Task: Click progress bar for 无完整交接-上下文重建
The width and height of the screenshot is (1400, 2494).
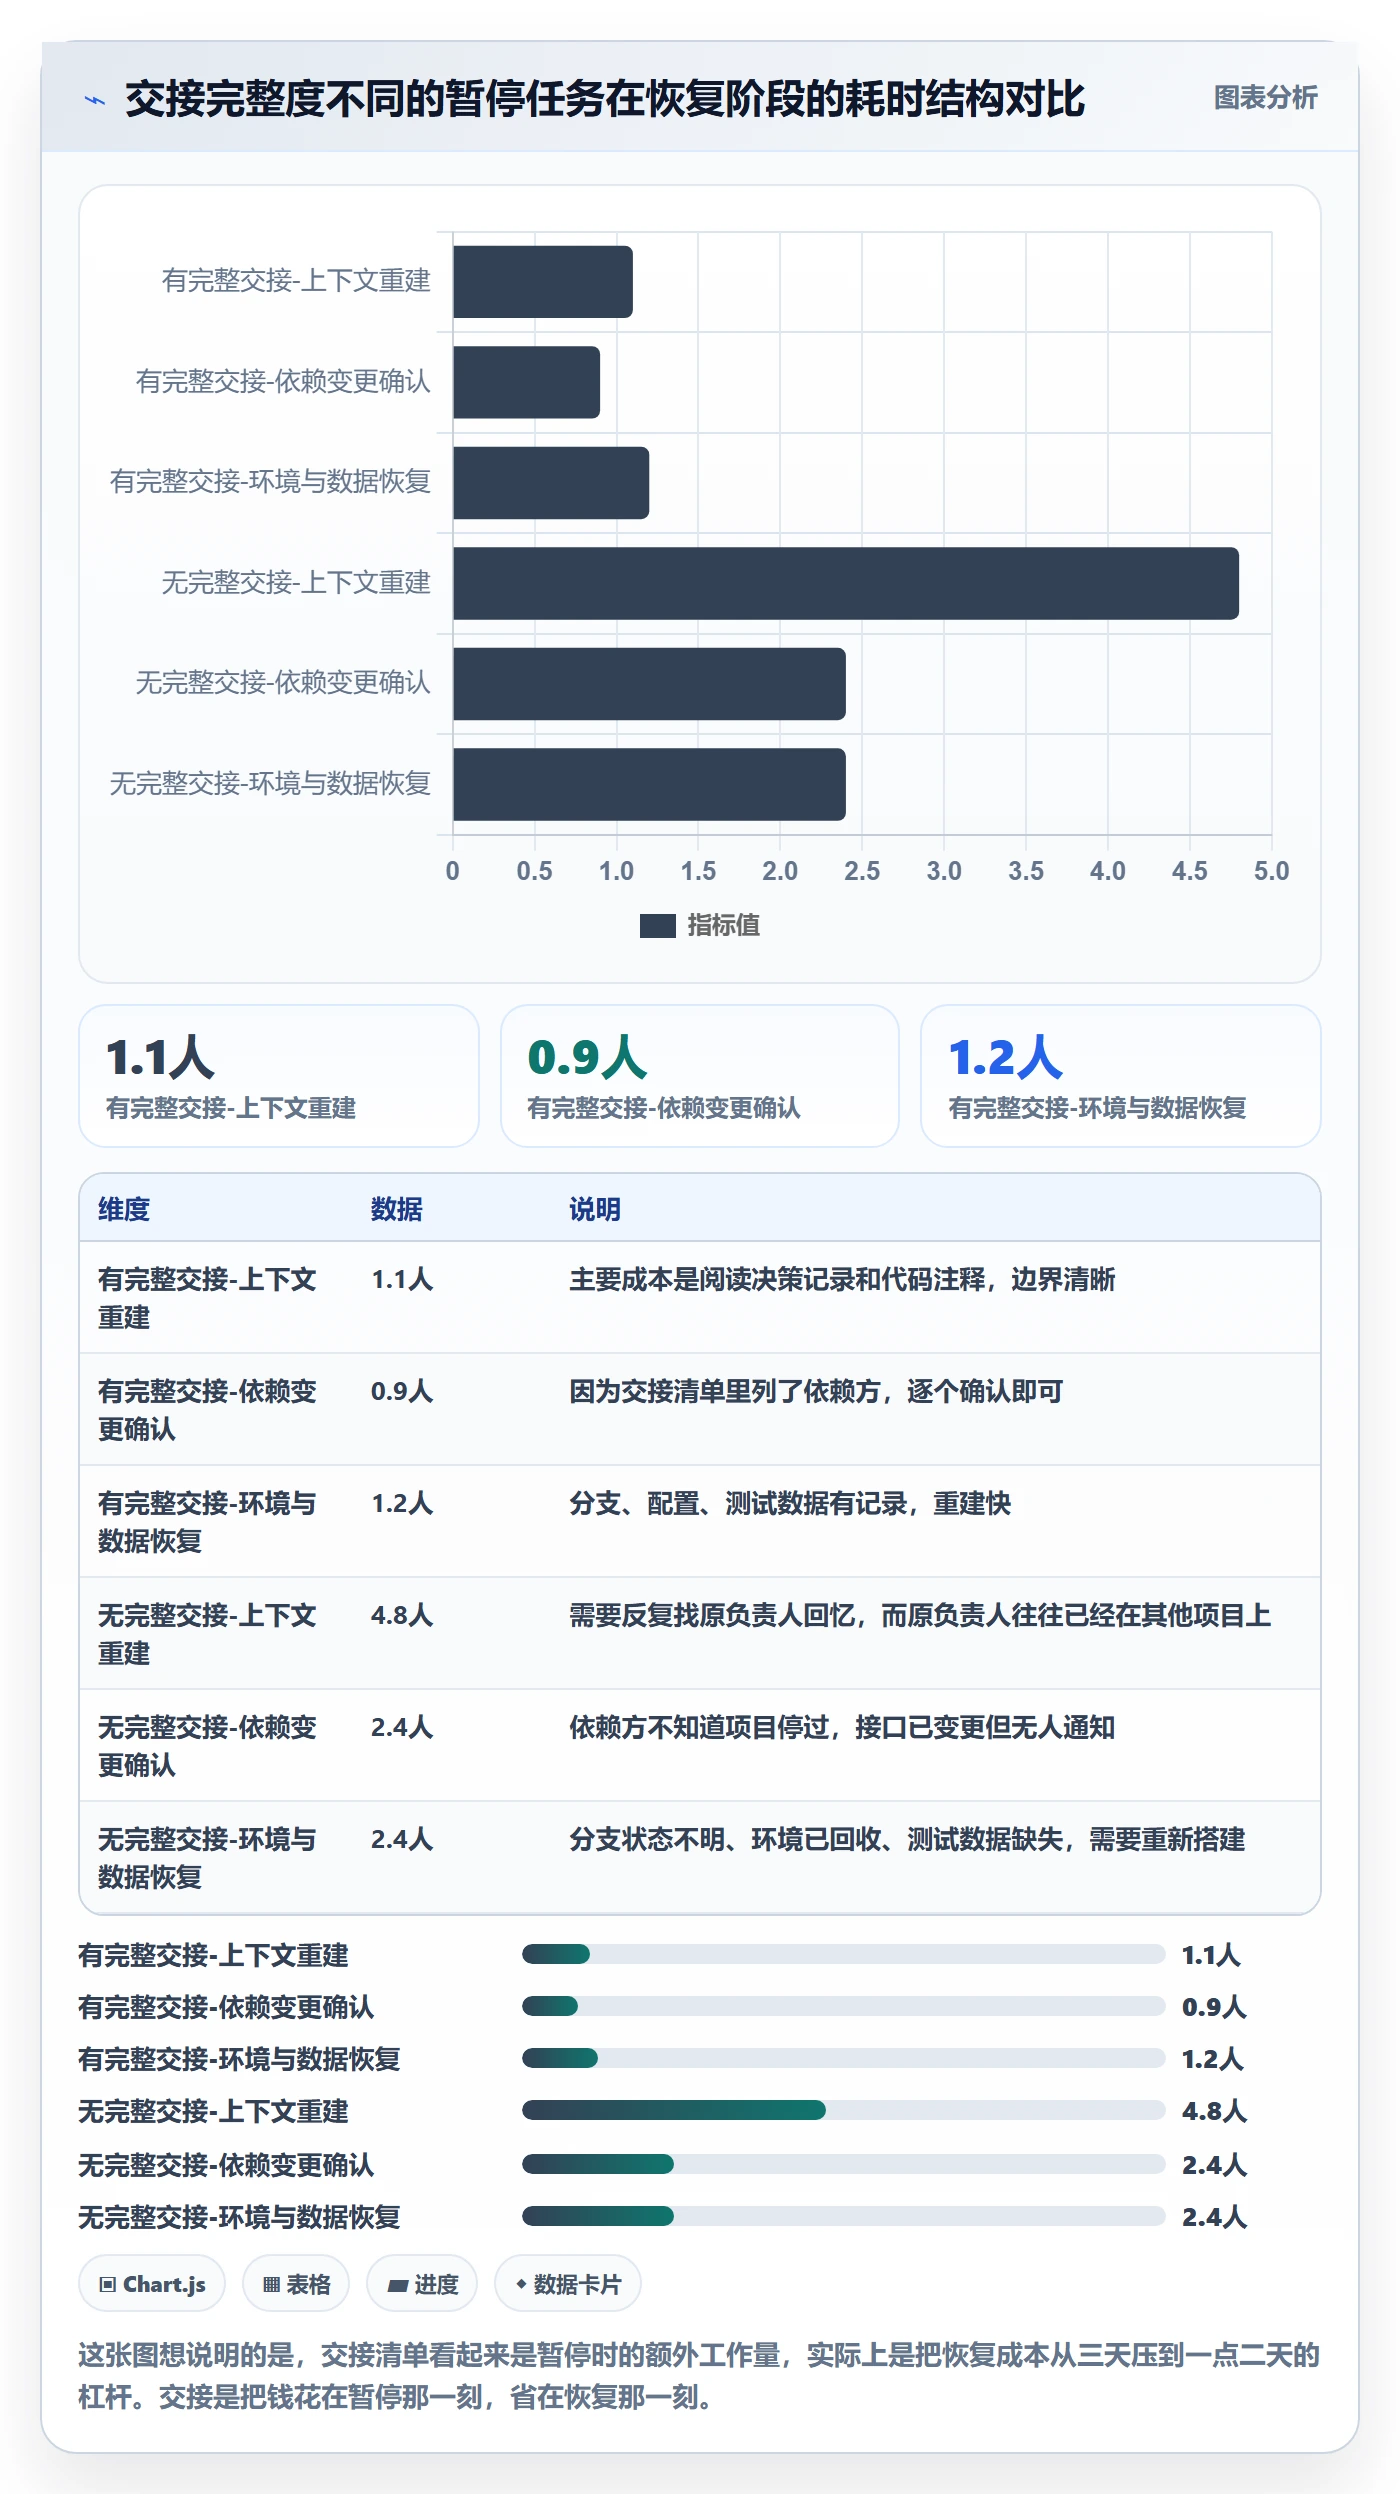Action: [843, 2110]
